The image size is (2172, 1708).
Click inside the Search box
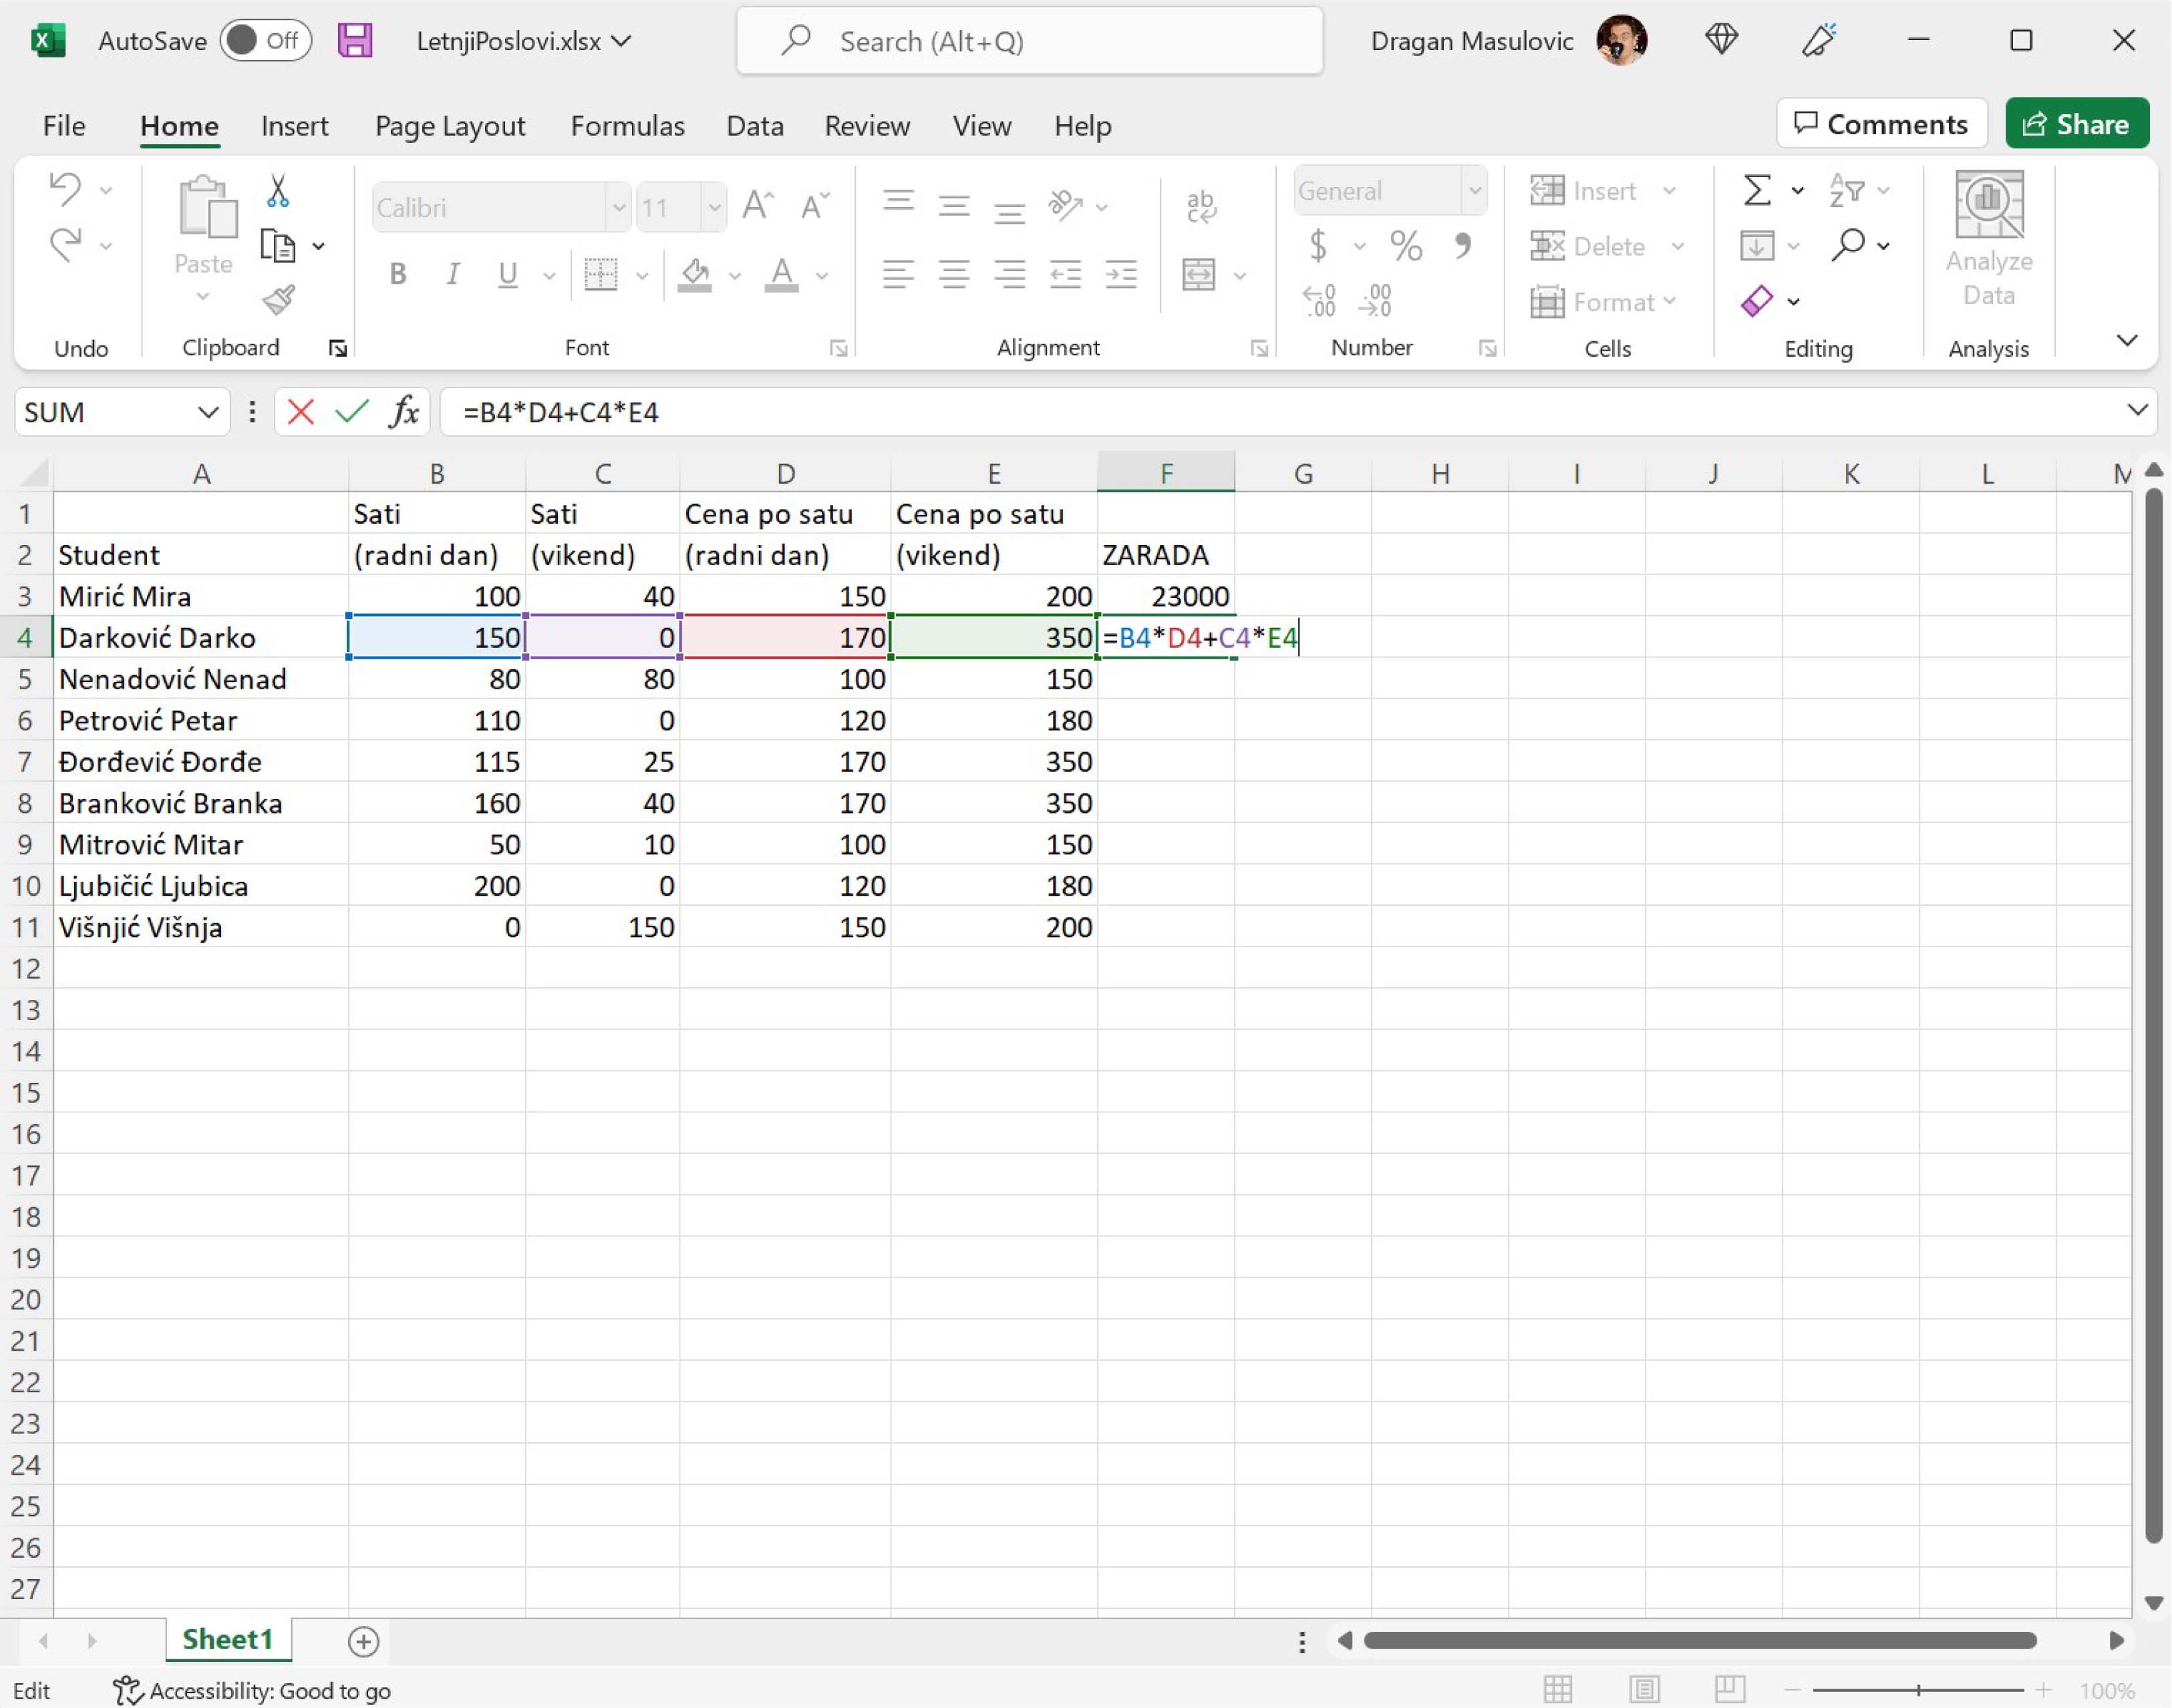1030,41
